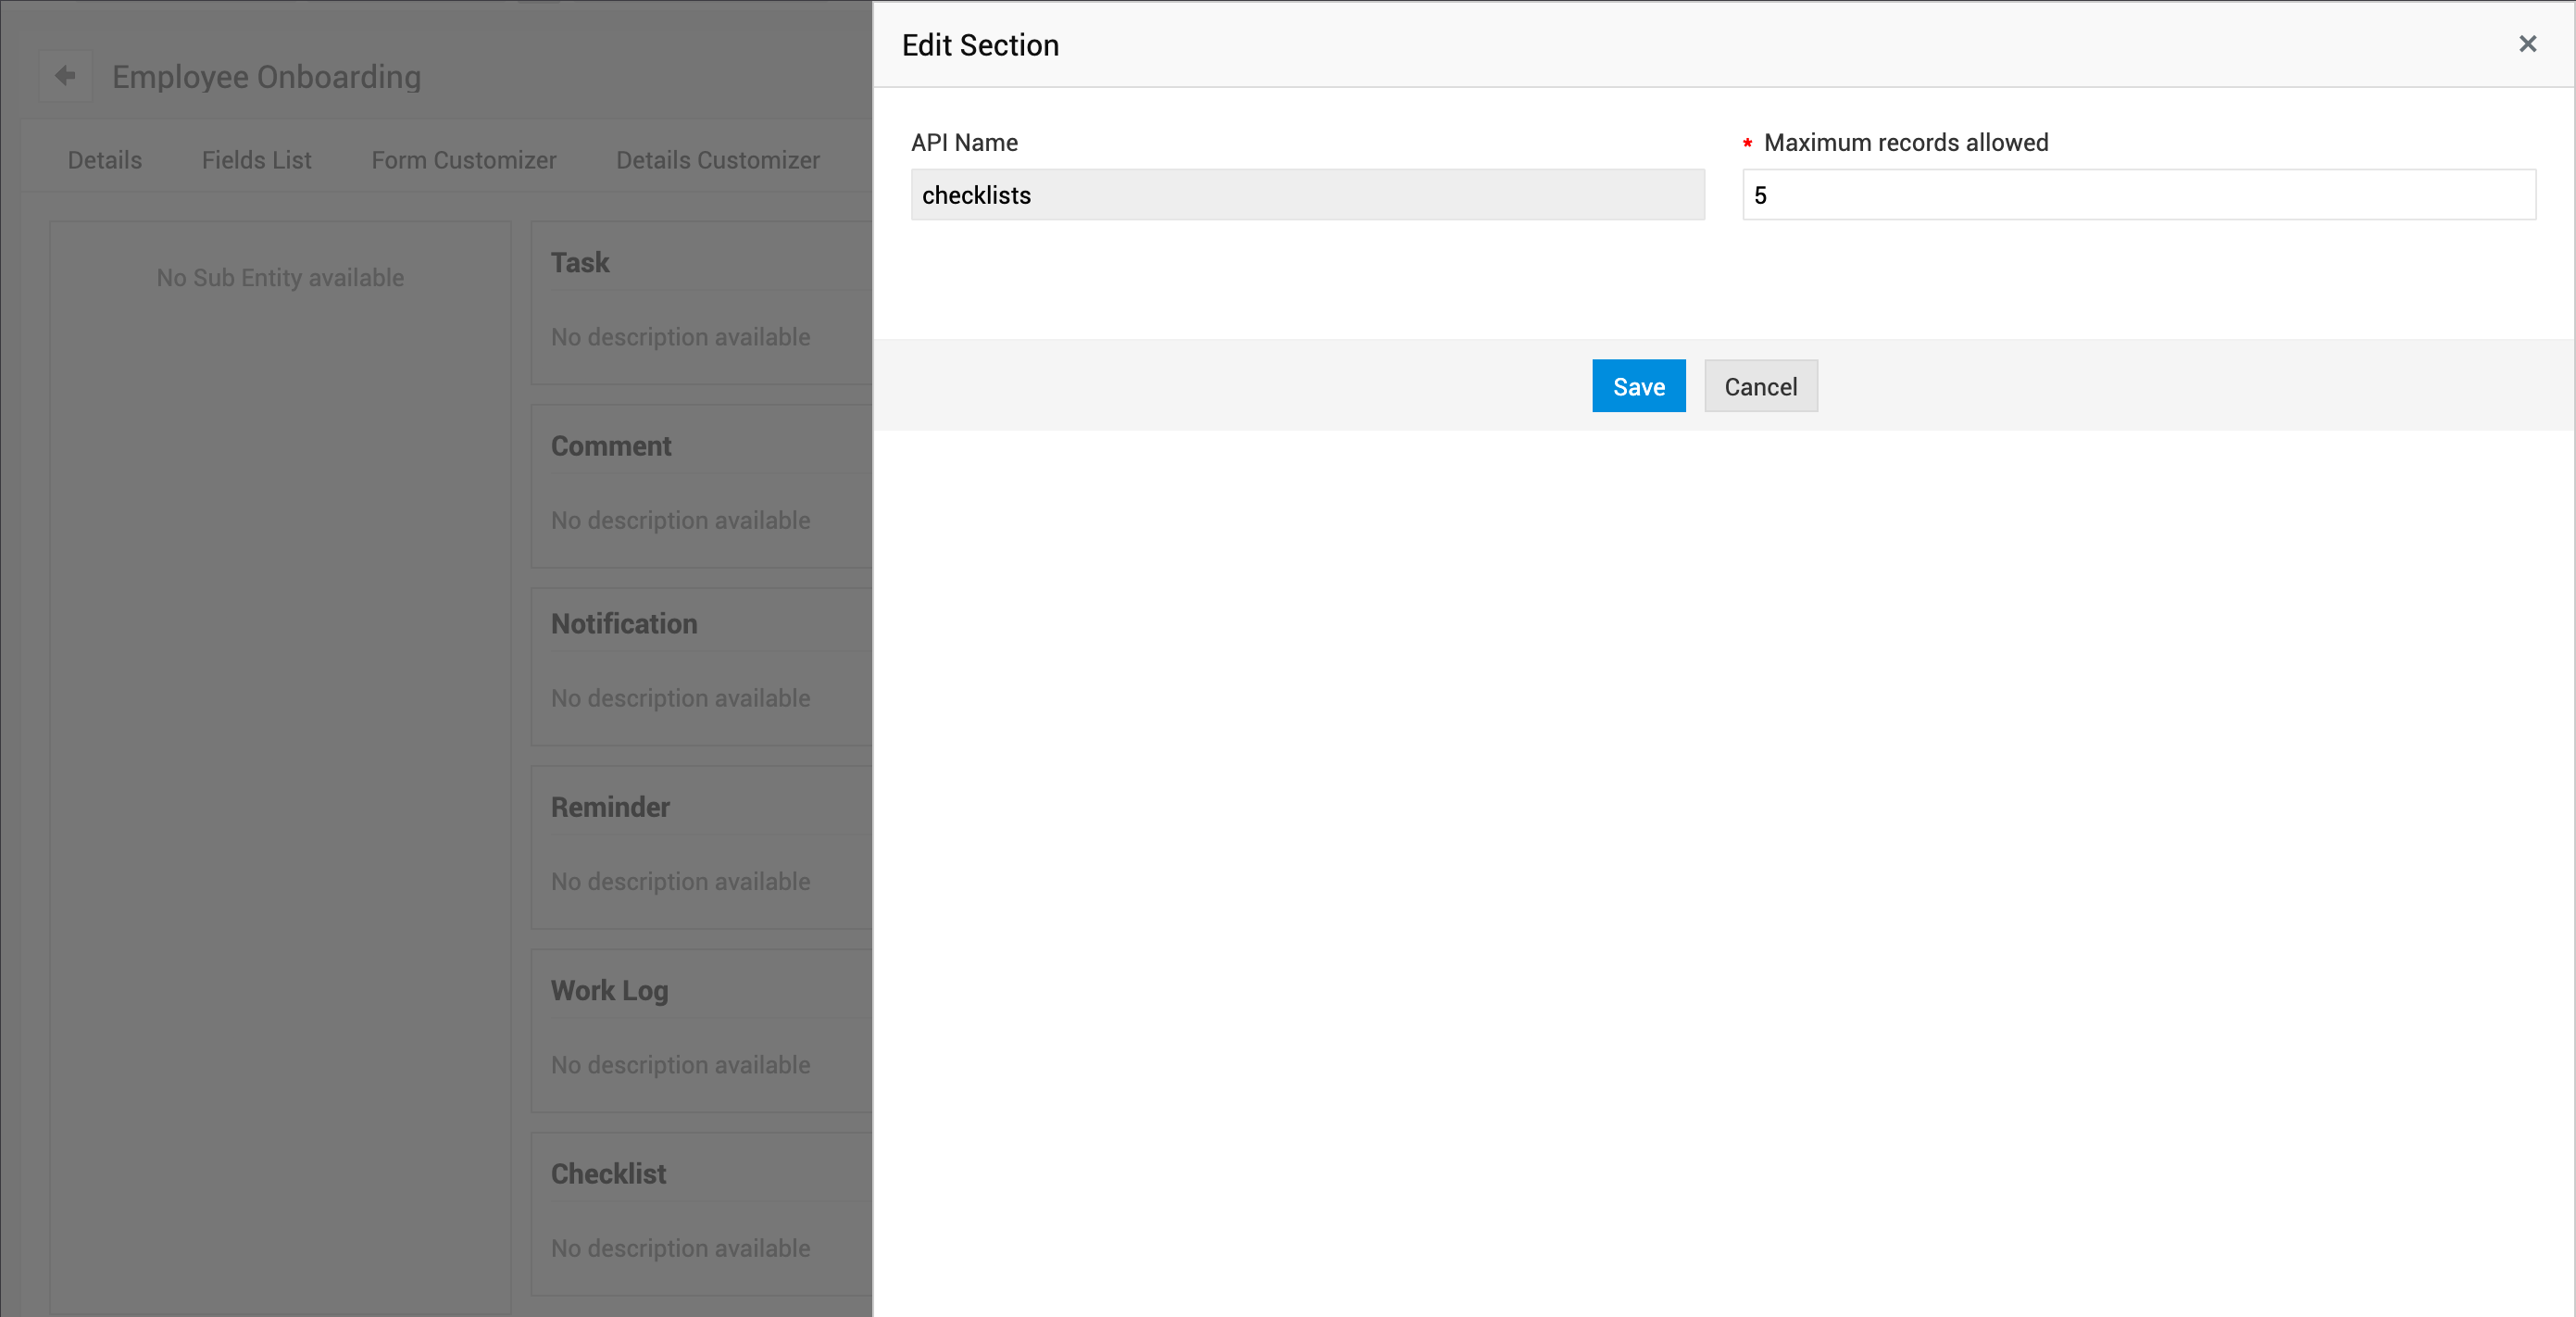Open the Fields List tab
The image size is (2576, 1317).
pos(256,160)
